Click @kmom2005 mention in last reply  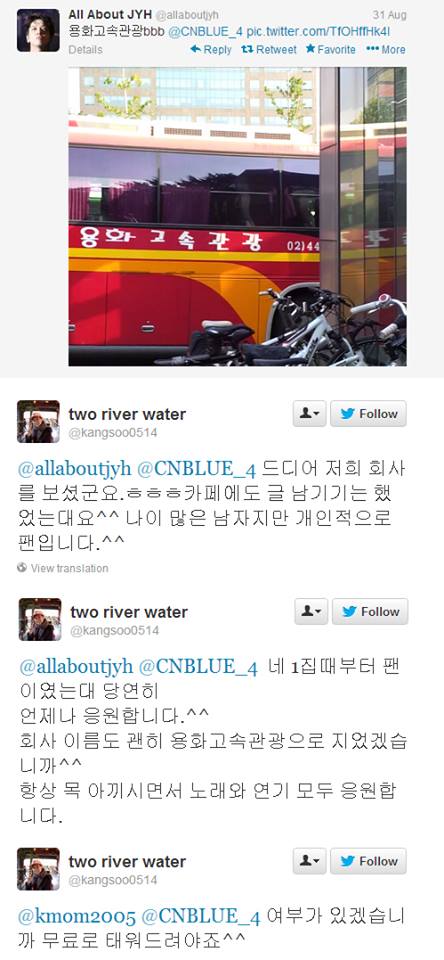click(77, 917)
